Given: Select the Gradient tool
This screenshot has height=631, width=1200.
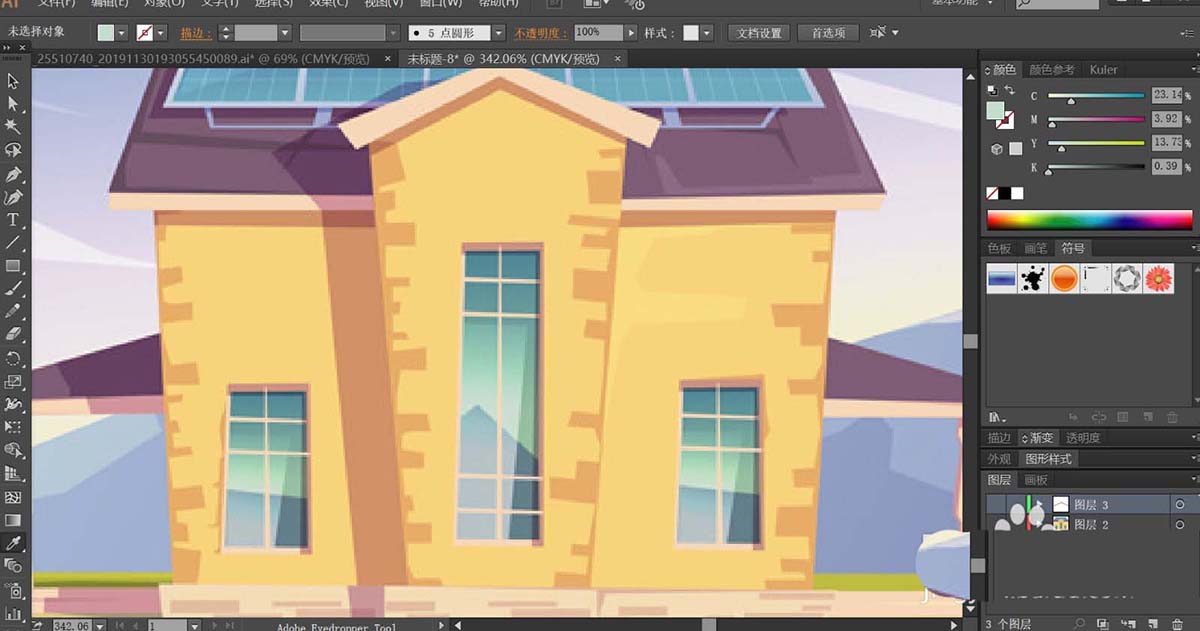Looking at the screenshot, I should tap(13, 520).
